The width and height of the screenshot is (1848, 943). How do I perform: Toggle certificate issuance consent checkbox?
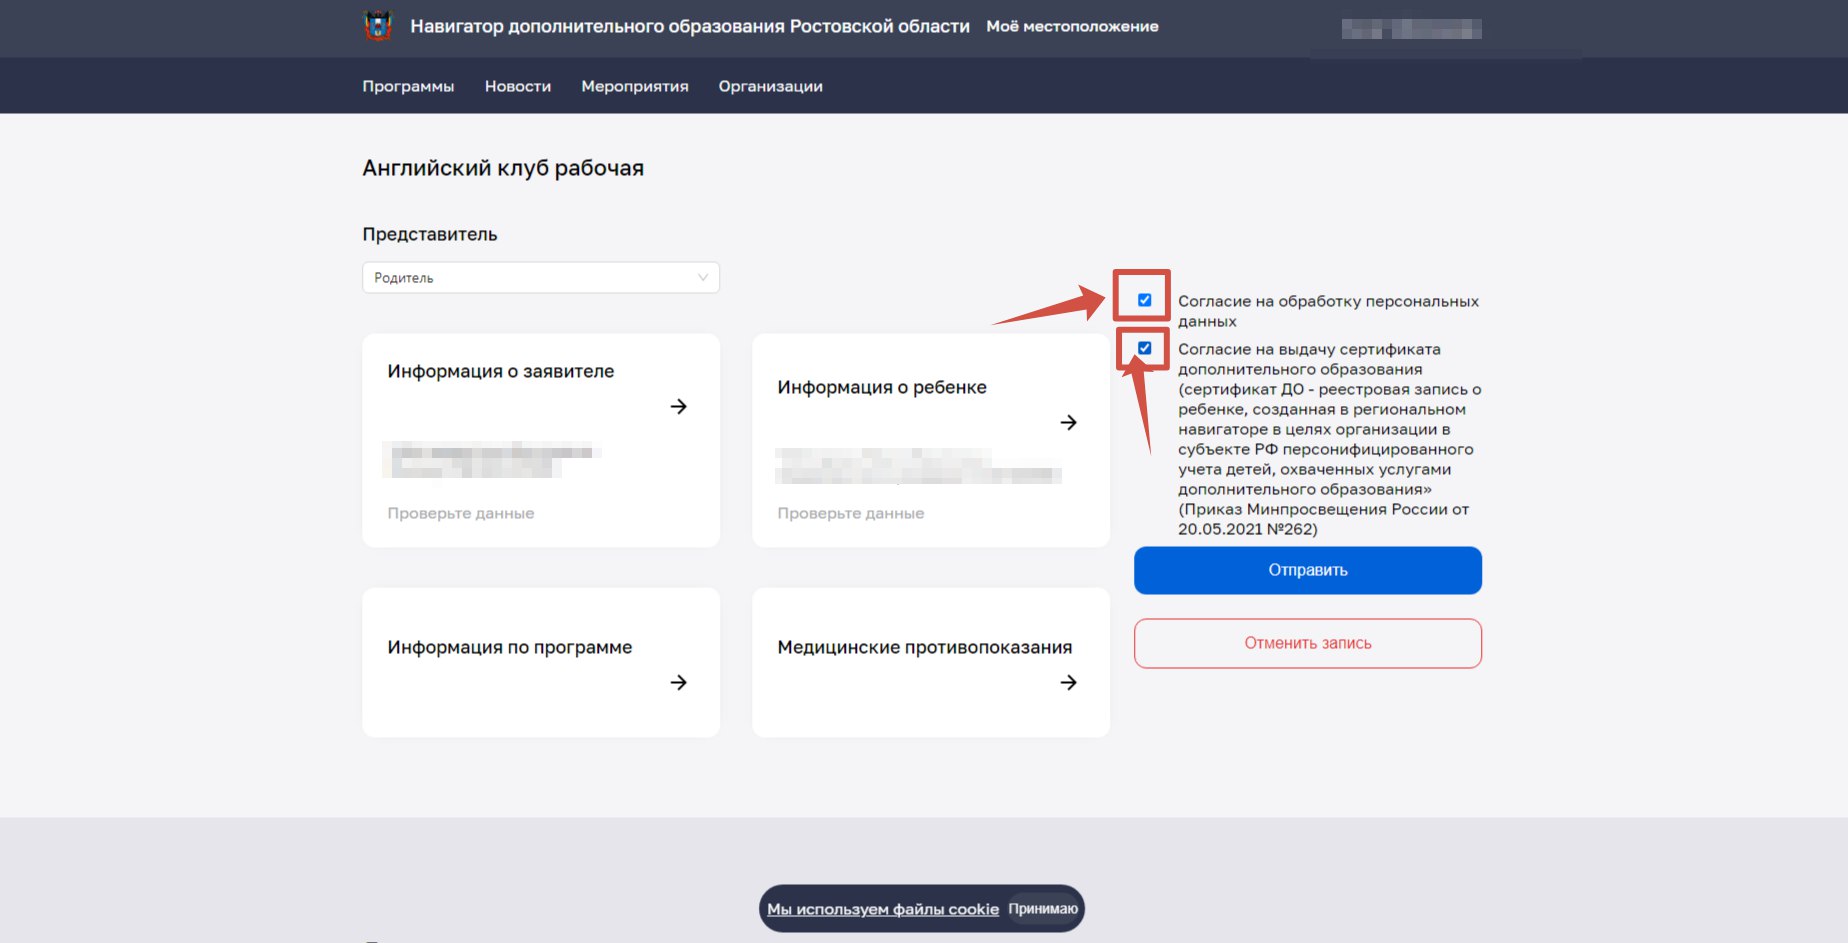point(1144,348)
